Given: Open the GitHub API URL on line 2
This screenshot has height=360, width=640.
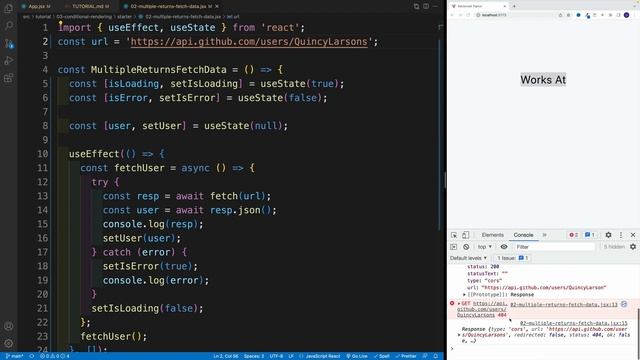Looking at the screenshot, I should click(x=249, y=42).
